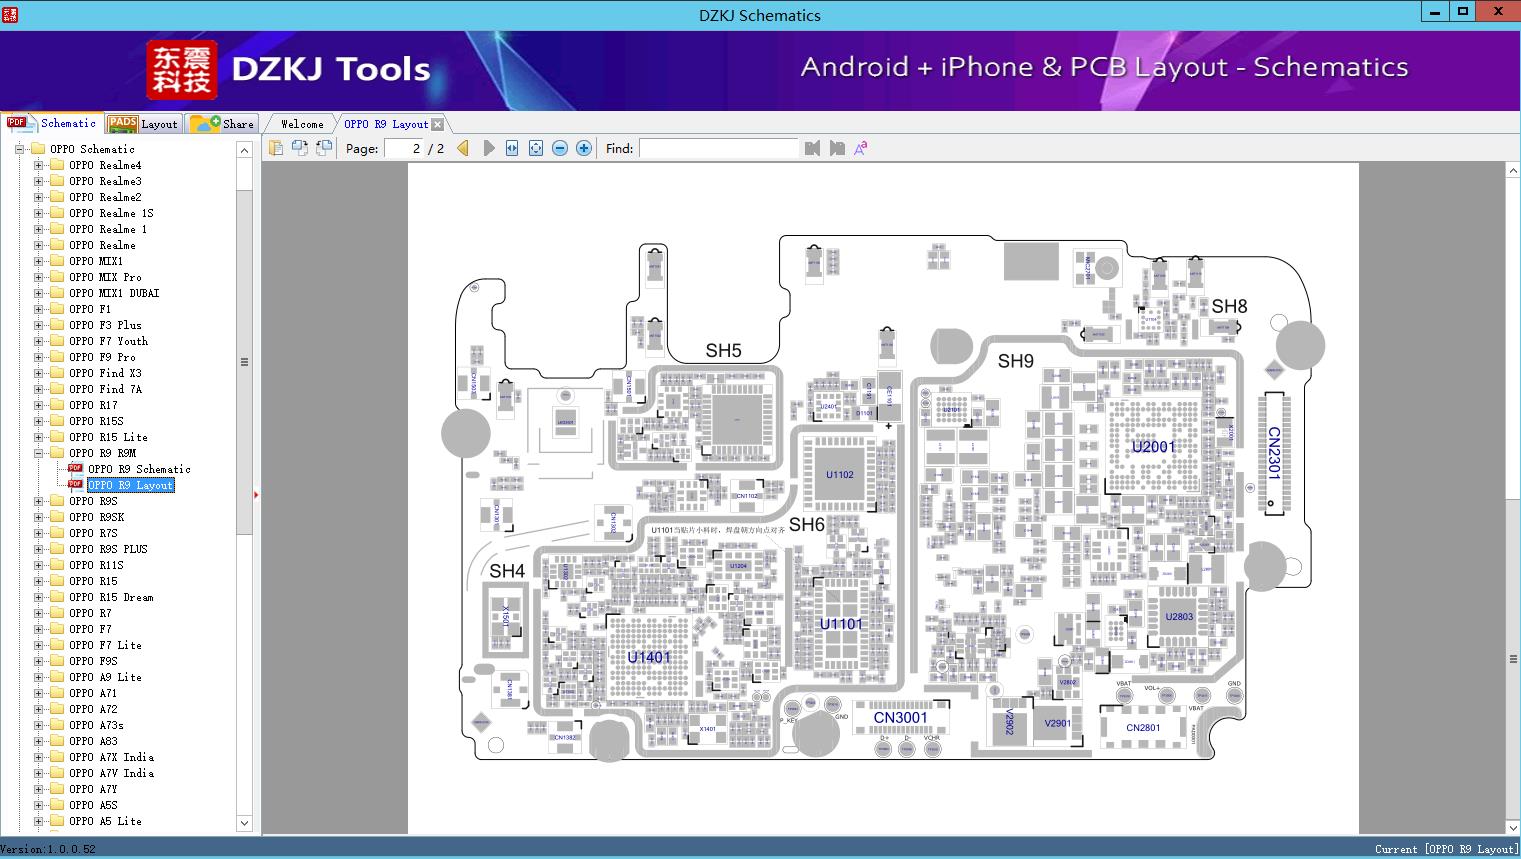Expand the OPPO R9S PLUS folder
The height and width of the screenshot is (859, 1521).
(38, 549)
